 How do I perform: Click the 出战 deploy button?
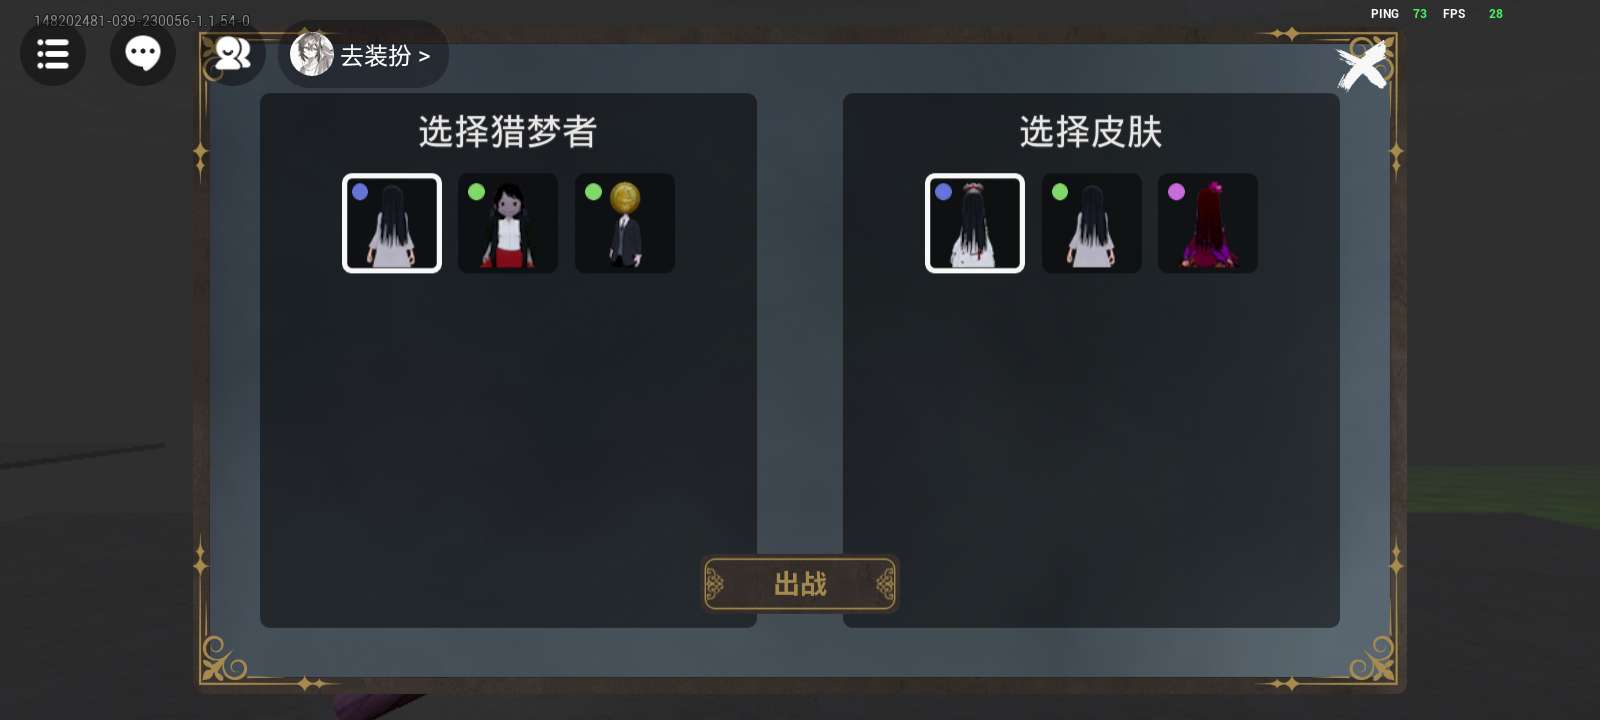click(800, 584)
